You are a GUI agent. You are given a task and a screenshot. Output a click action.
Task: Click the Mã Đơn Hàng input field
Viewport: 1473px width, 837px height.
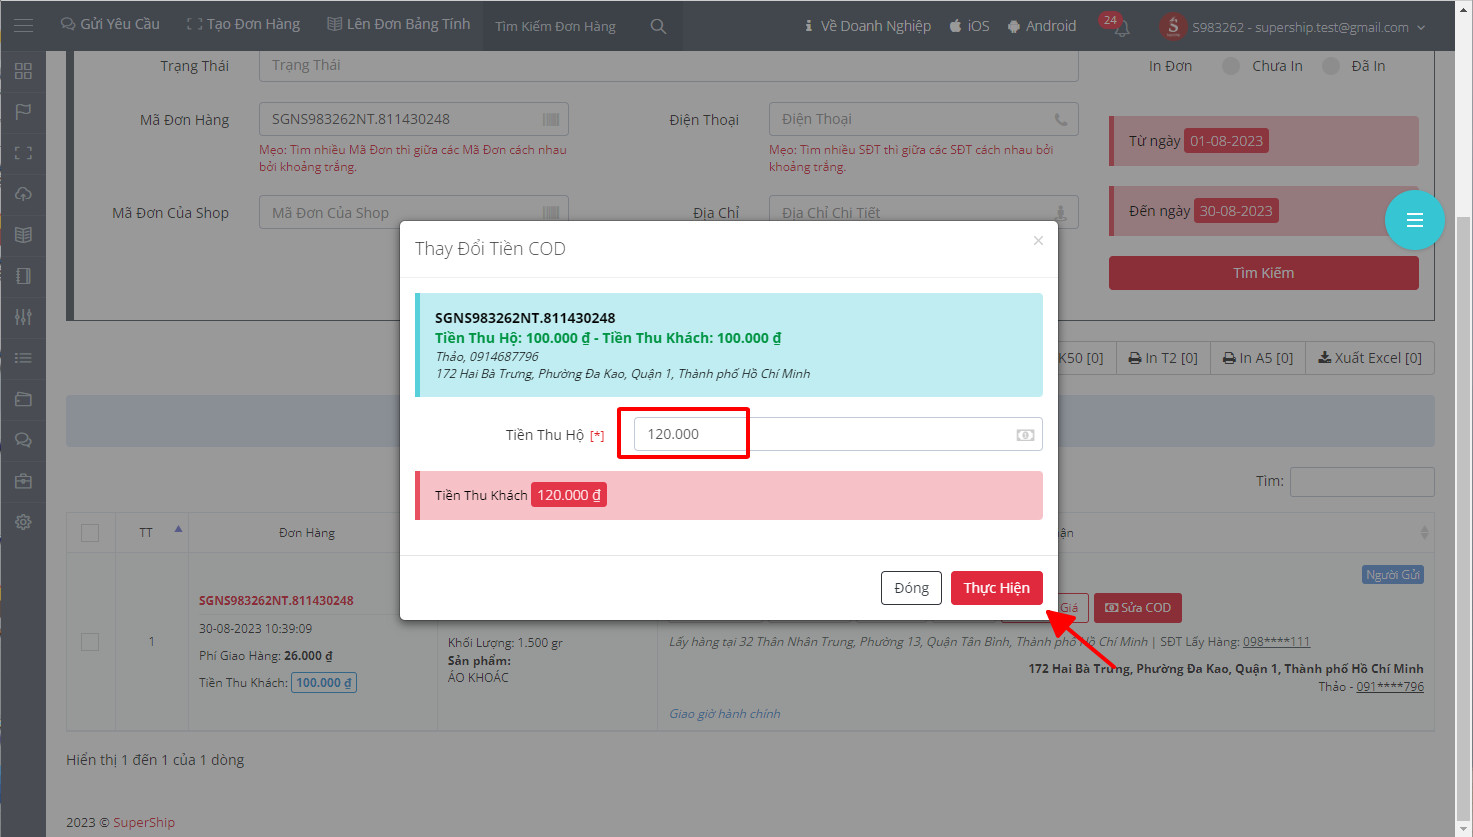(414, 119)
